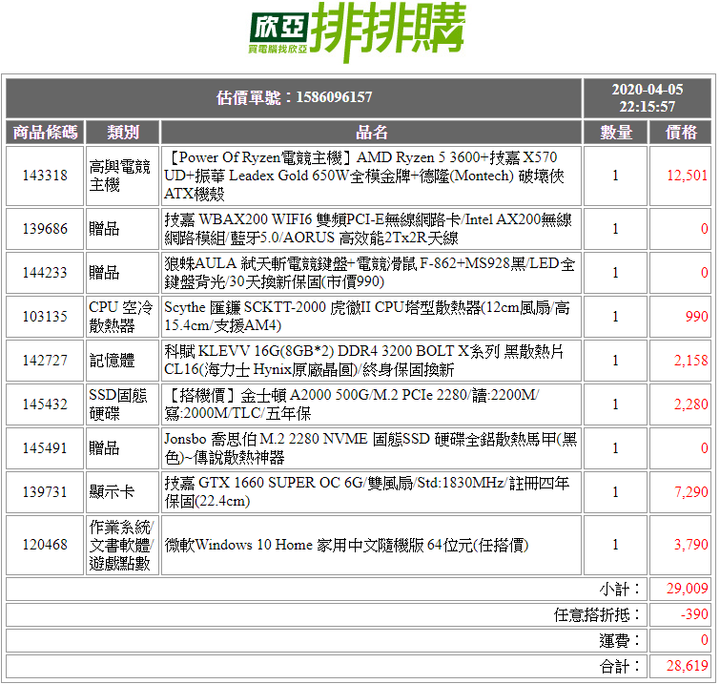Viewport: 720px width, 684px height.
Task: Click the 運費 label
Action: pyautogui.click(x=620, y=640)
